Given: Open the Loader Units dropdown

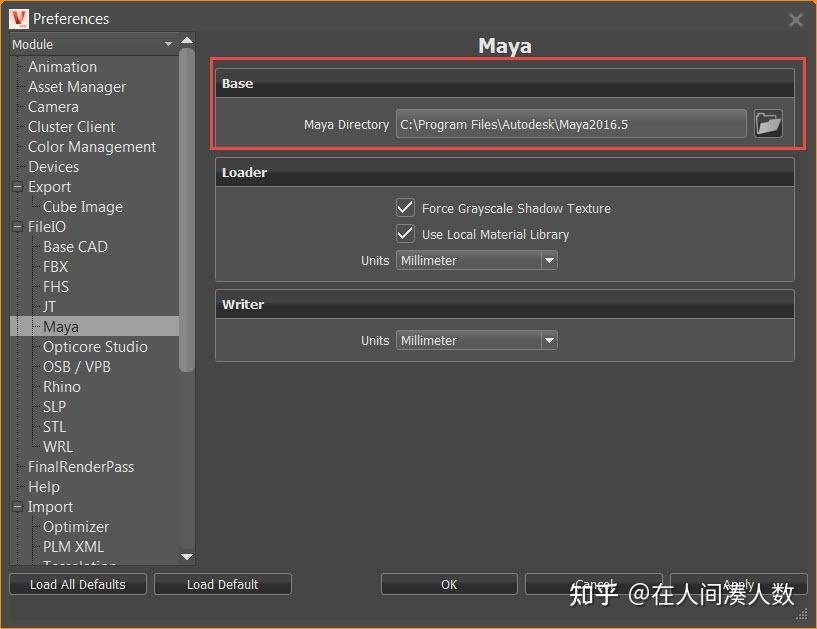Looking at the screenshot, I should pos(549,260).
